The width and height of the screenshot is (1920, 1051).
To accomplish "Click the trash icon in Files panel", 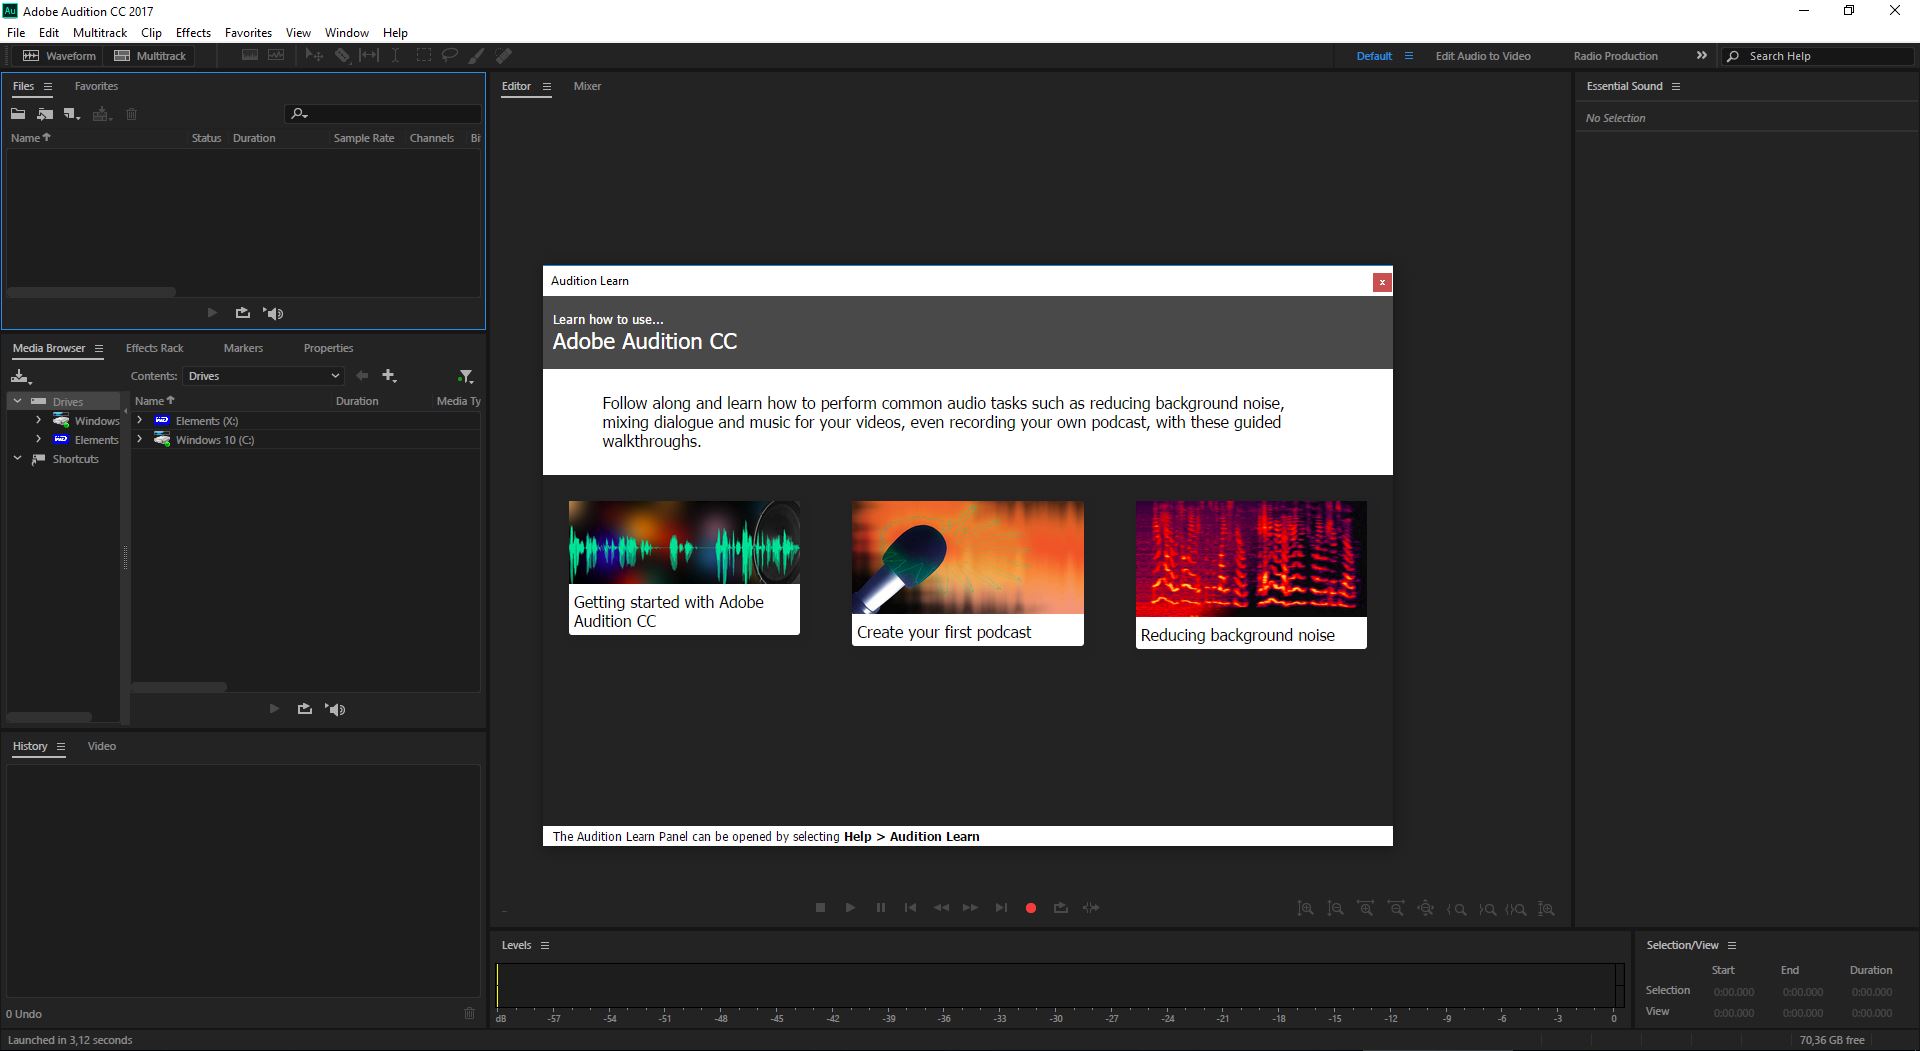I will pos(131,114).
